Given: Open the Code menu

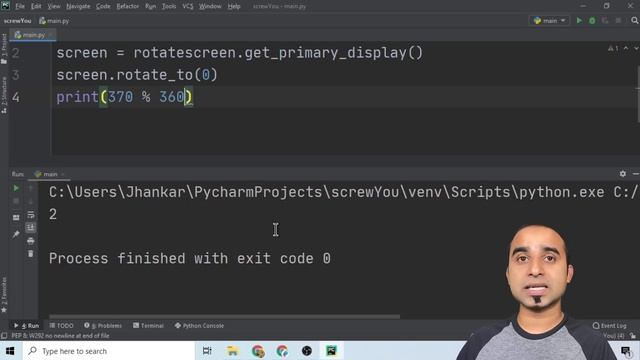Looking at the screenshot, I should [x=103, y=6].
